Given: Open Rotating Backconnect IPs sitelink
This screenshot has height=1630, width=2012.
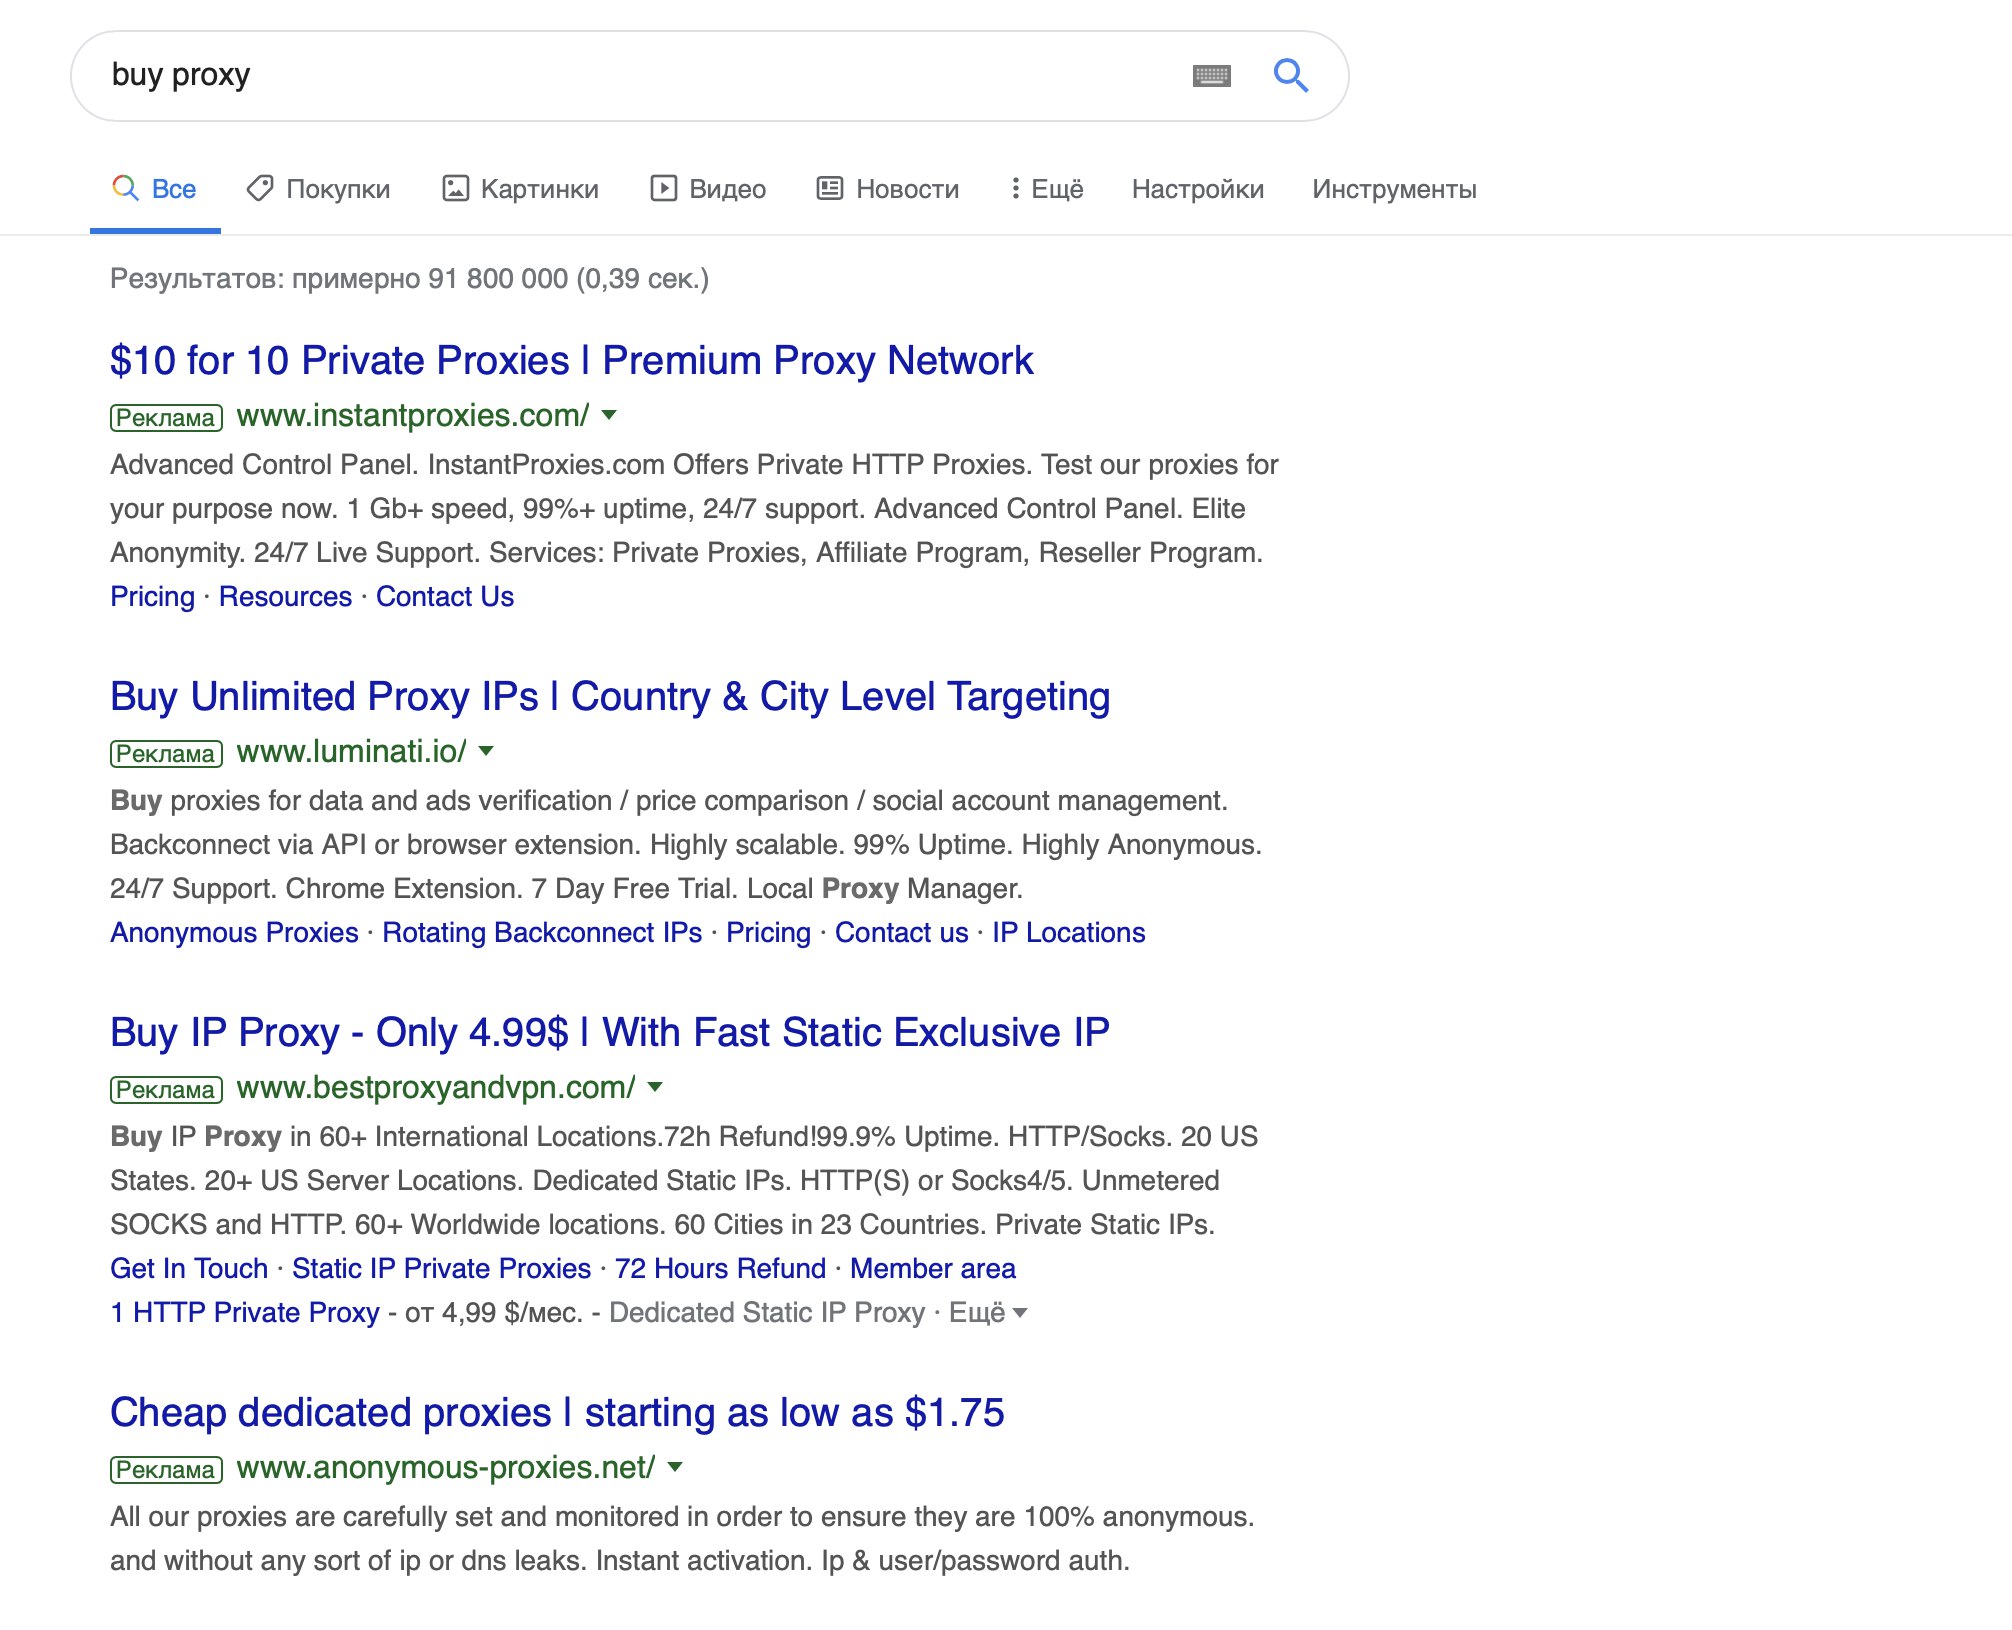Looking at the screenshot, I should (x=542, y=933).
